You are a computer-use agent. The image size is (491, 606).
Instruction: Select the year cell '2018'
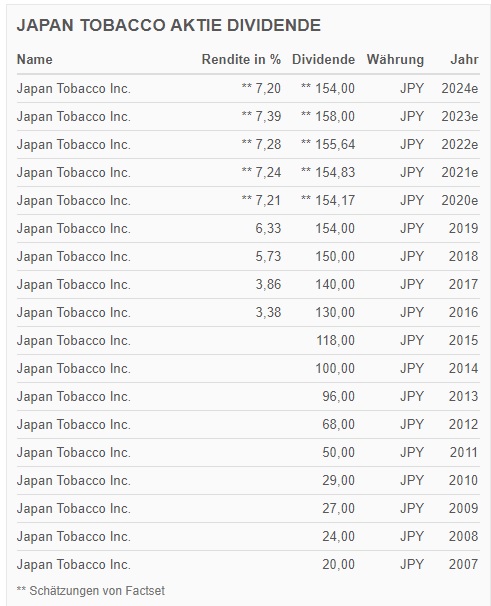click(x=464, y=256)
